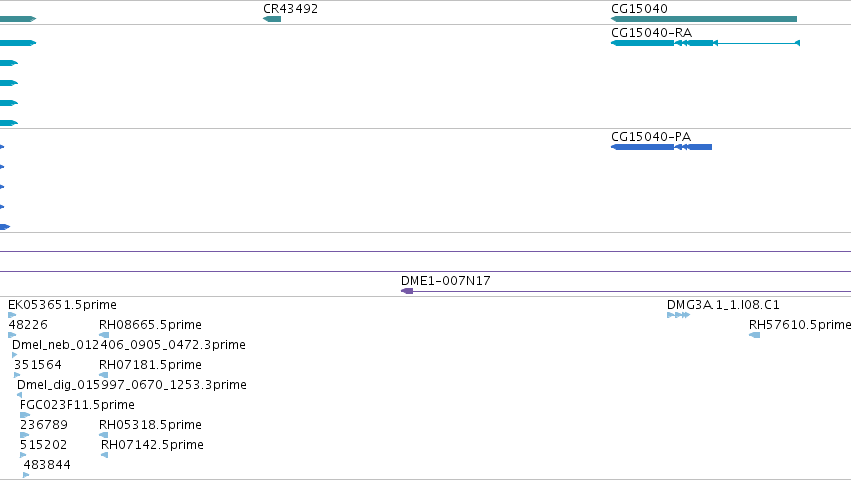Click the 515202 feature label

[x=43, y=445]
